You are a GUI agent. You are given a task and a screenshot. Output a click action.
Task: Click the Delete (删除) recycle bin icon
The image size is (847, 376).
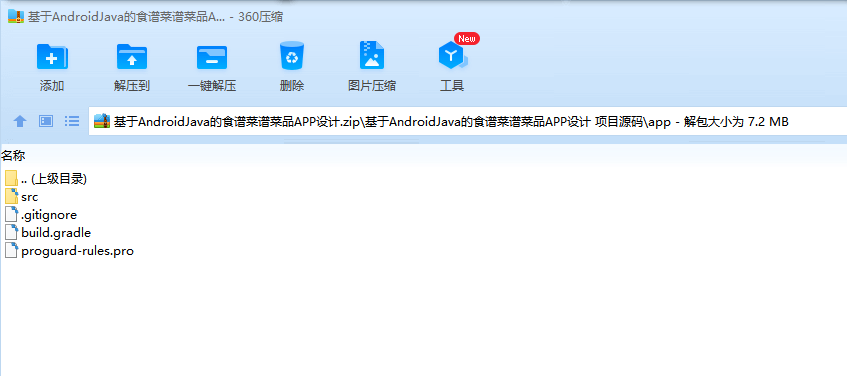(x=292, y=56)
